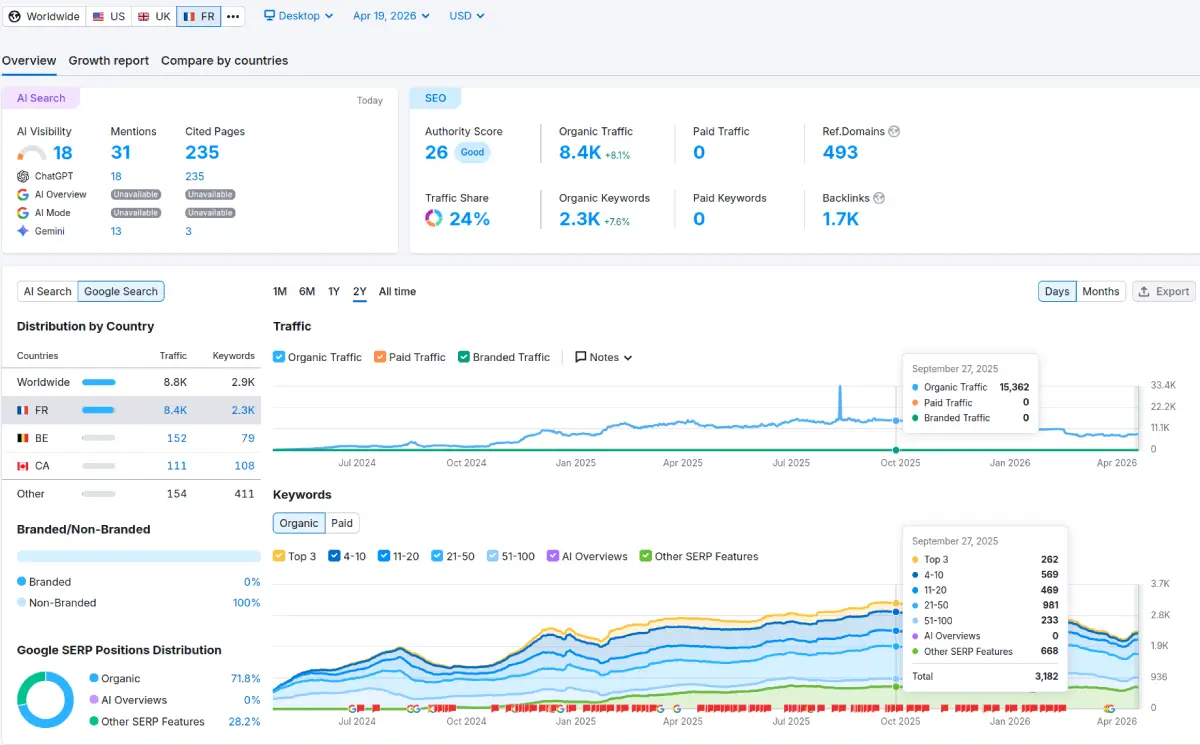Open the Desktop device dropdown

coord(298,16)
